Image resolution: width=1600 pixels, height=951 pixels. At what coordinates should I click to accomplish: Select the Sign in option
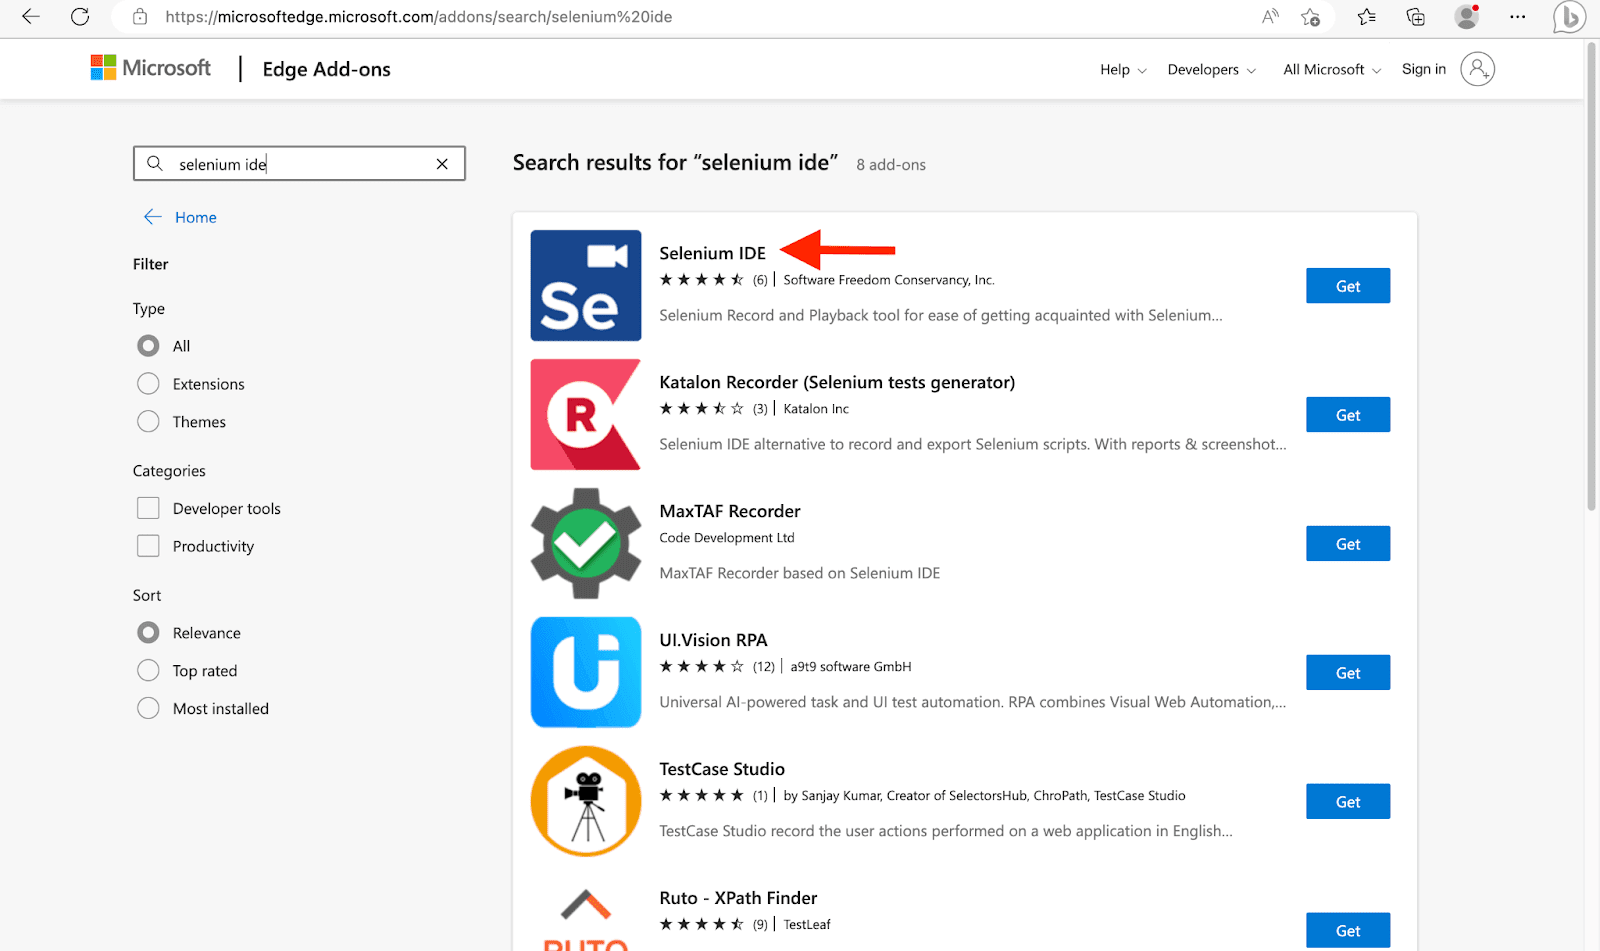[1423, 69]
